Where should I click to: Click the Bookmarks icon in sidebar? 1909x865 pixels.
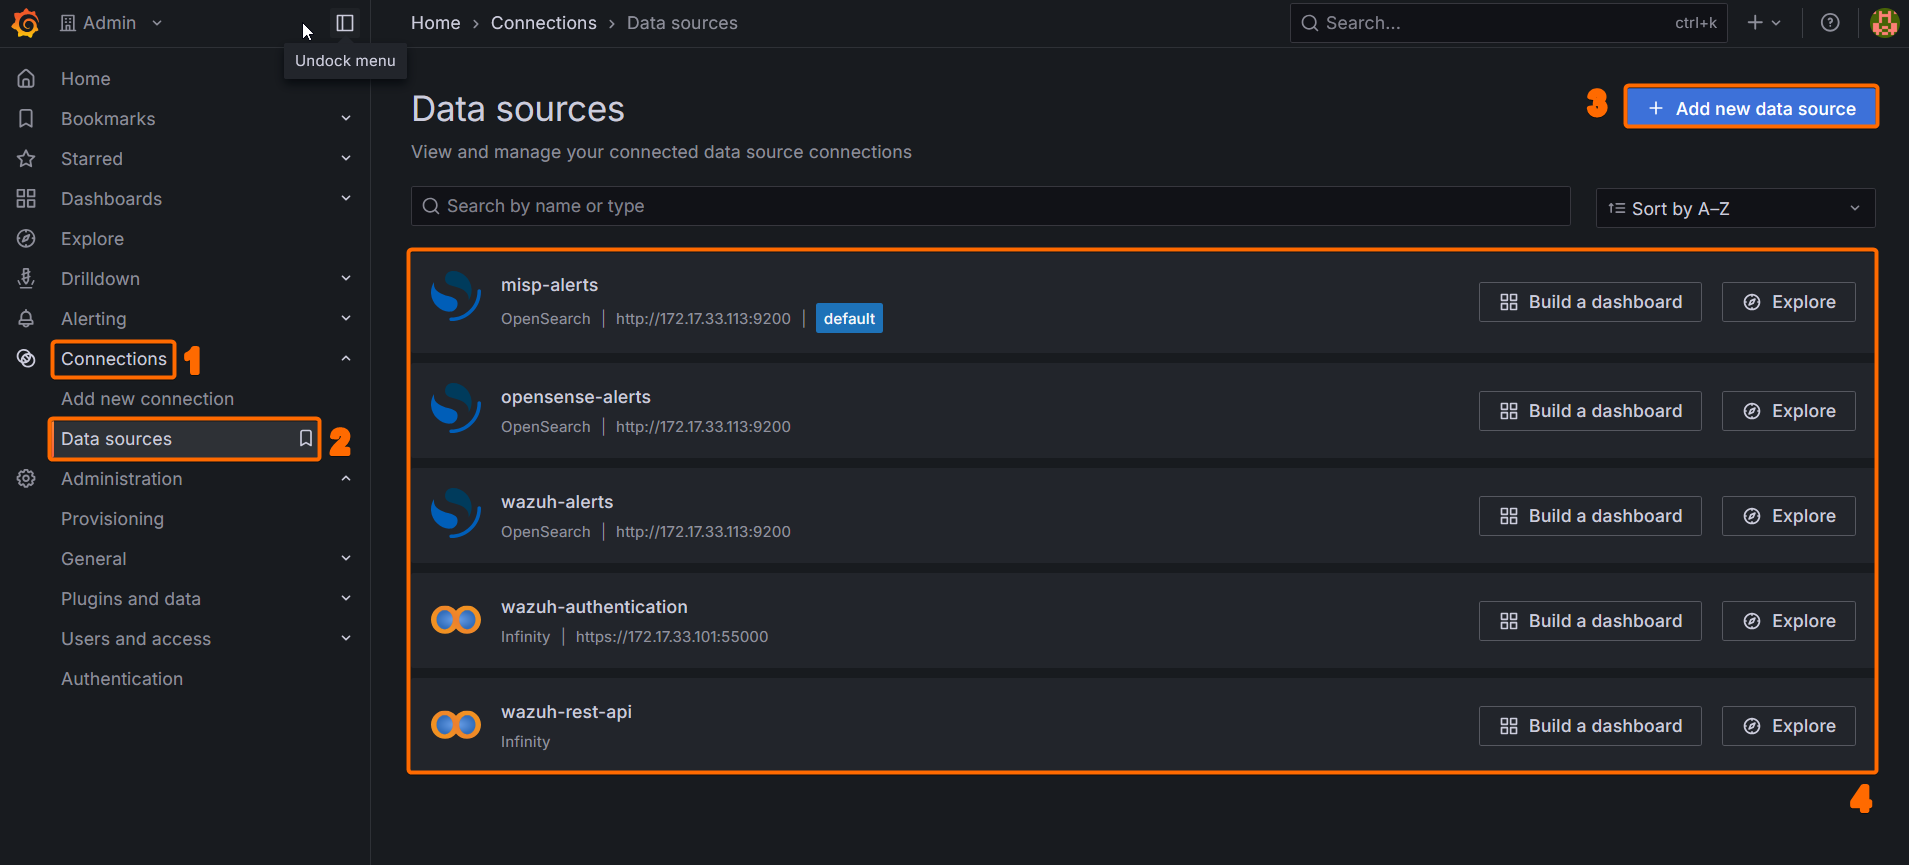(x=26, y=118)
